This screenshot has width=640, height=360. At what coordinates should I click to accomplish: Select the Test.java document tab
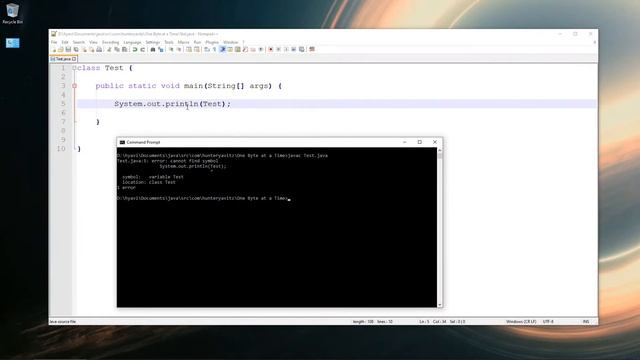(x=63, y=59)
